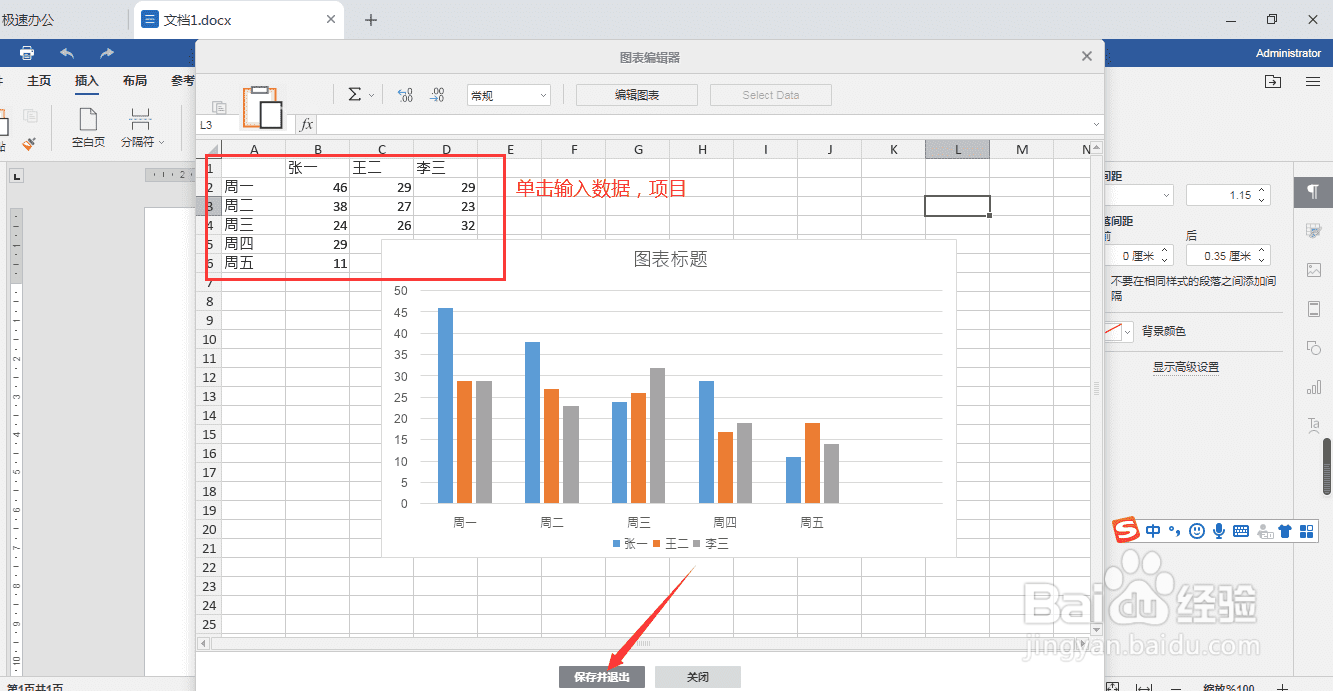
Task: Open the text art sidebar icon
Action: 1314,426
